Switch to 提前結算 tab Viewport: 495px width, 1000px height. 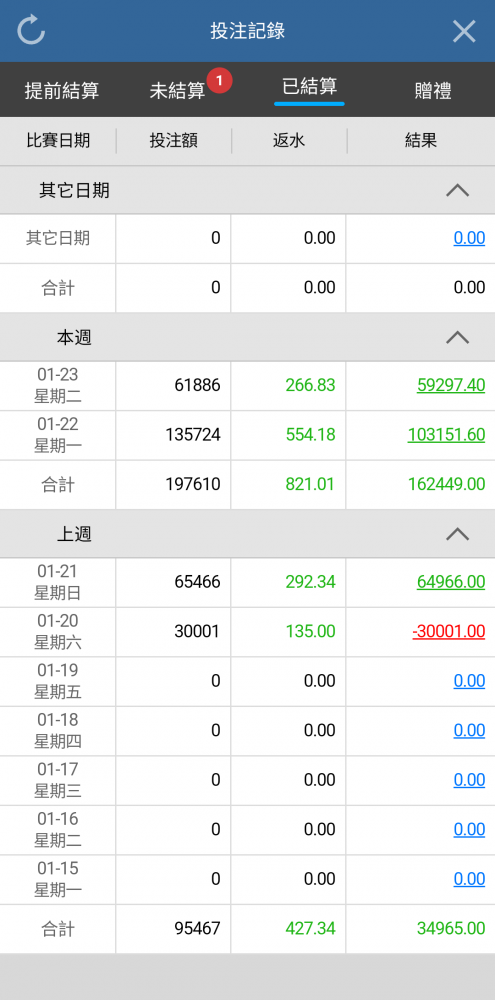click(62, 91)
